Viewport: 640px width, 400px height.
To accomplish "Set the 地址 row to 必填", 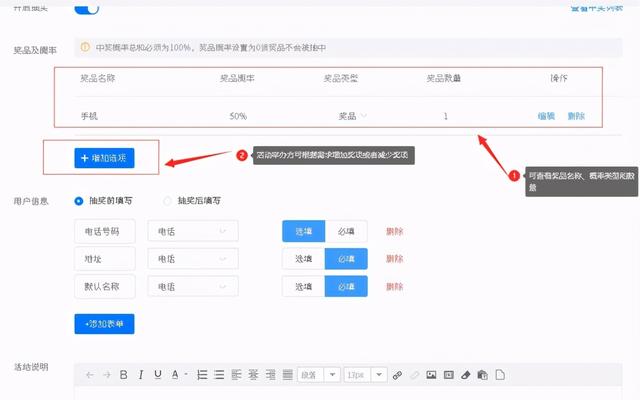I will point(346,259).
